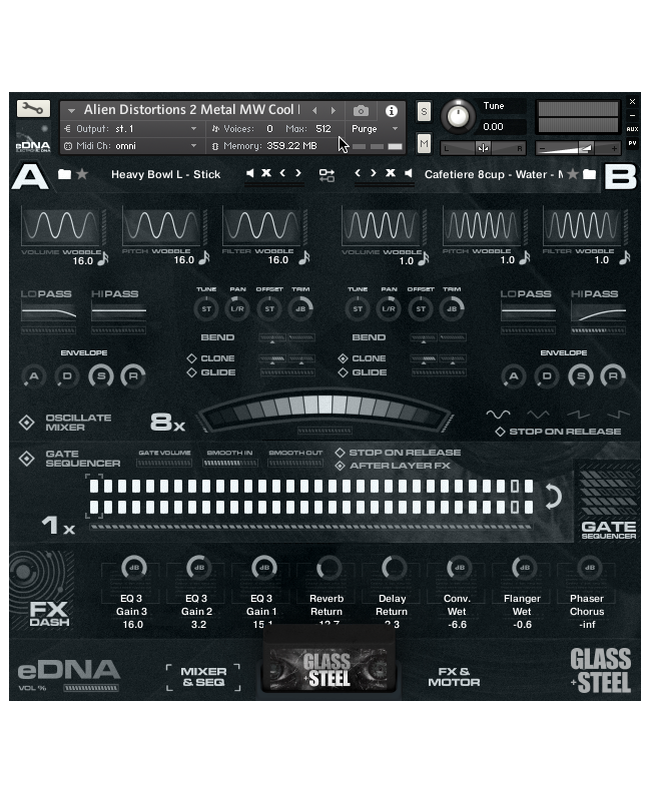Click the PV button

coord(632,143)
